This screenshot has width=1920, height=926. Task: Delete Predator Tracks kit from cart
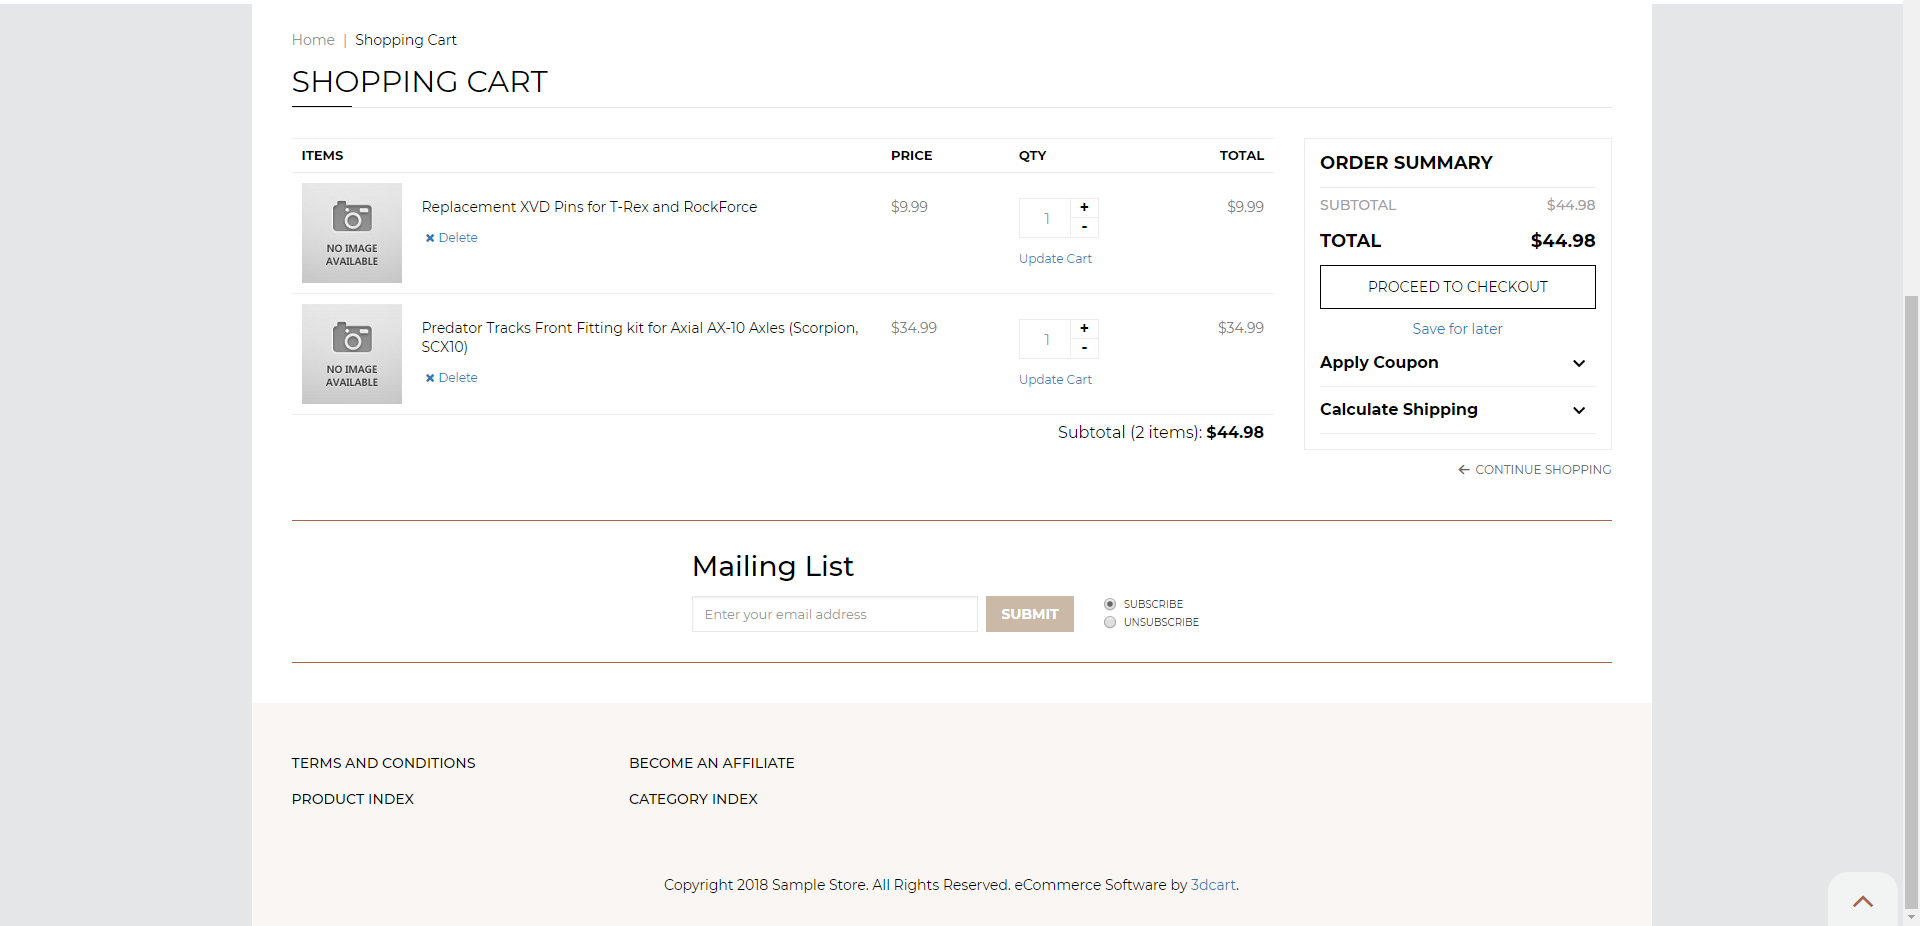point(451,378)
